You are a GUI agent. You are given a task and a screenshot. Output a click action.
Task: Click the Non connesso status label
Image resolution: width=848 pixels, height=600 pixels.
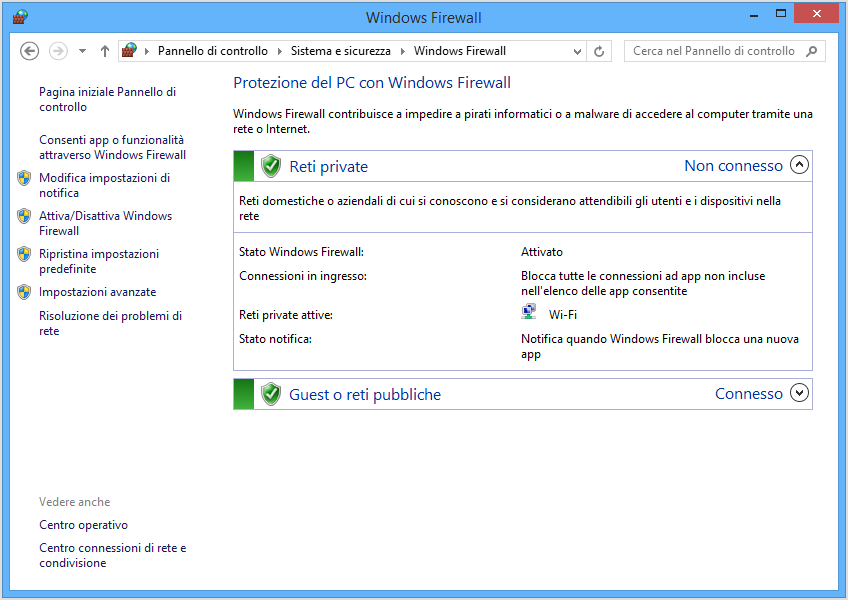[733, 166]
